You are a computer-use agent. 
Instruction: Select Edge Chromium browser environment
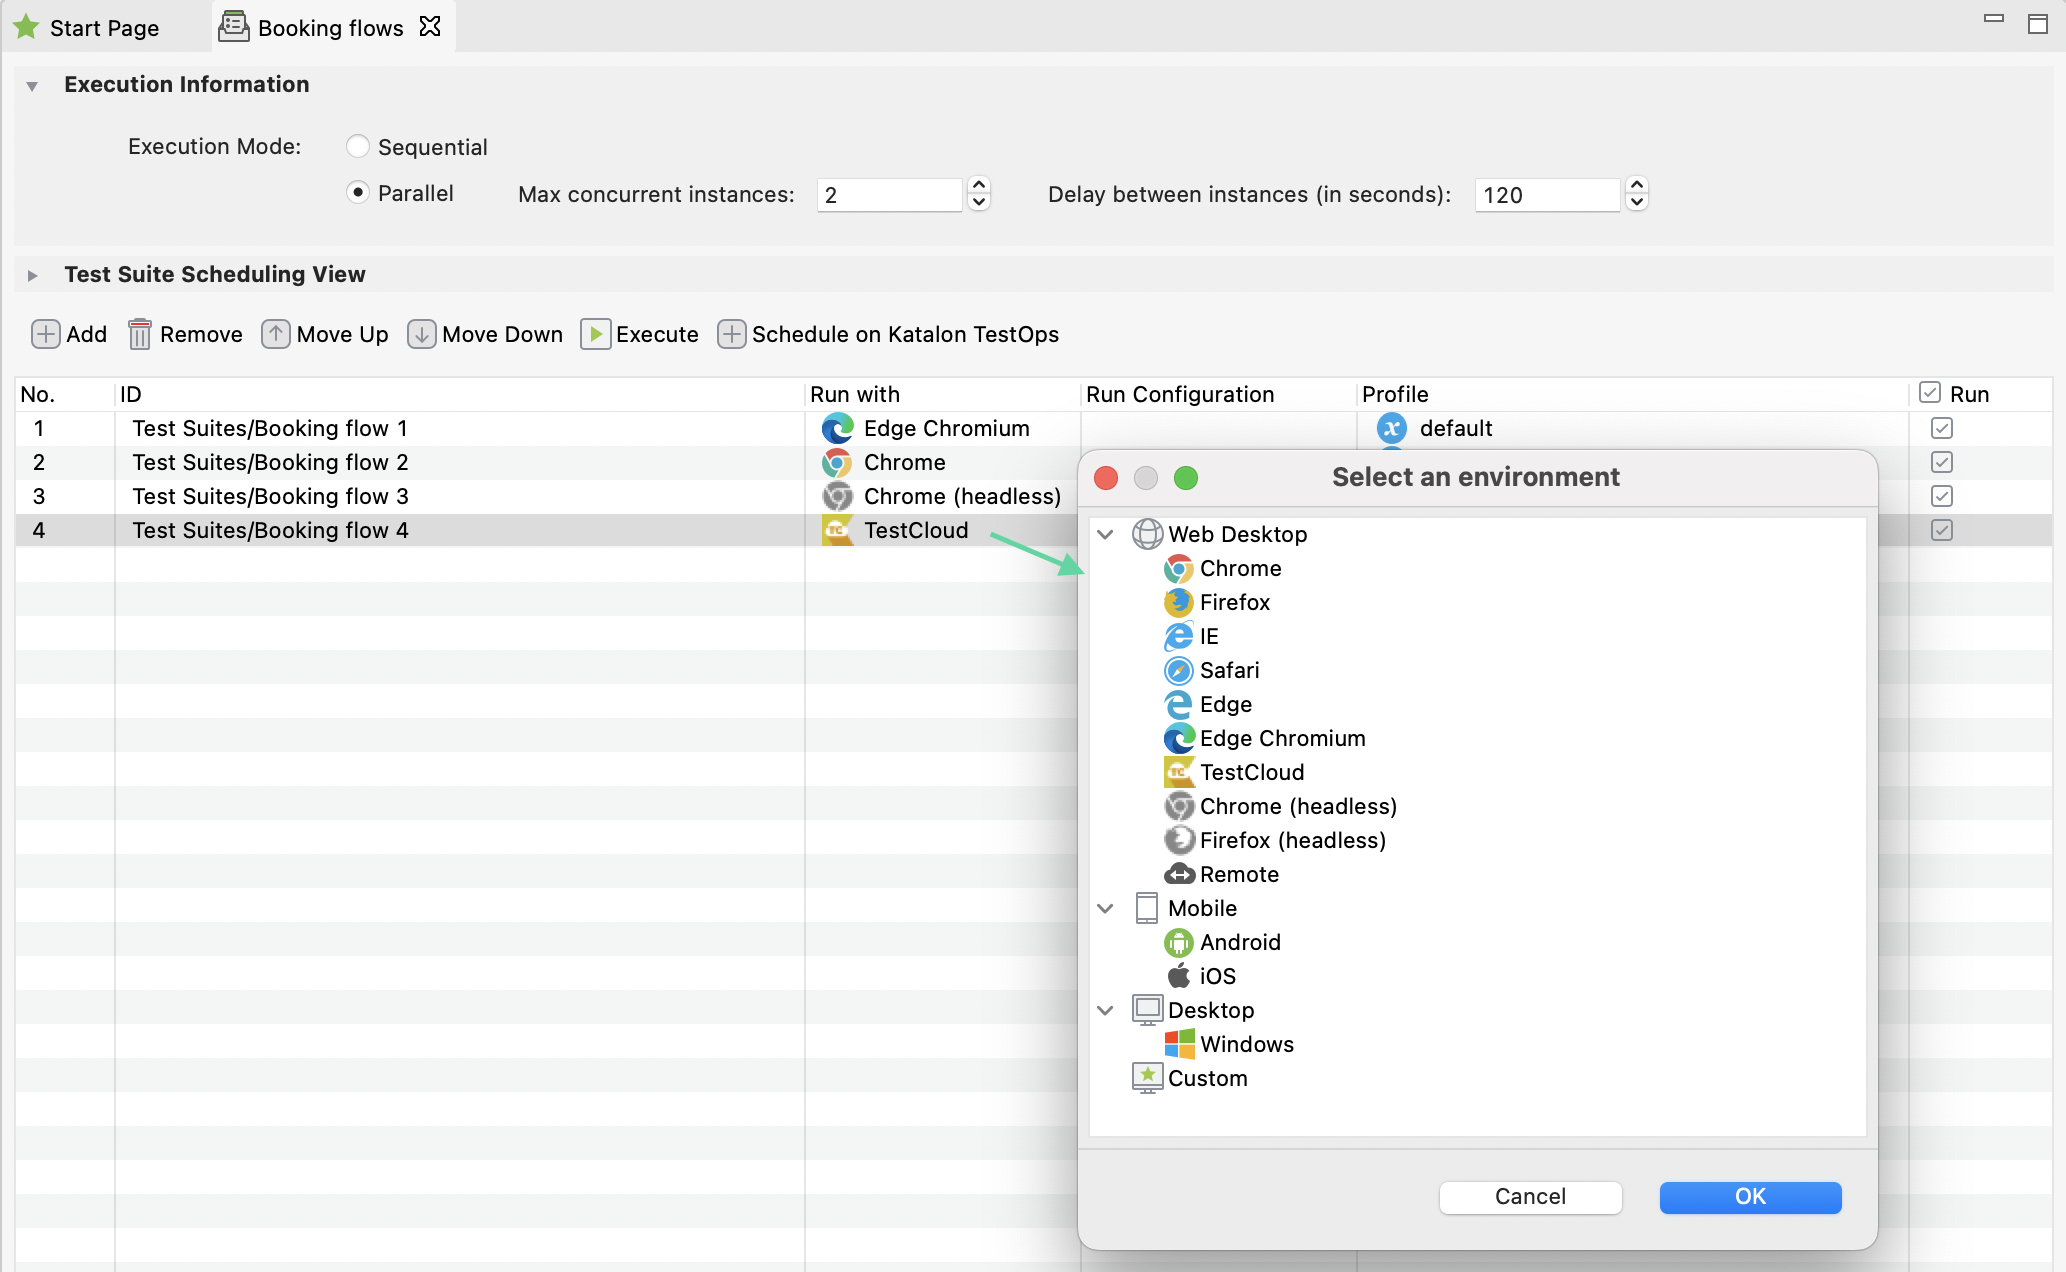pyautogui.click(x=1279, y=738)
